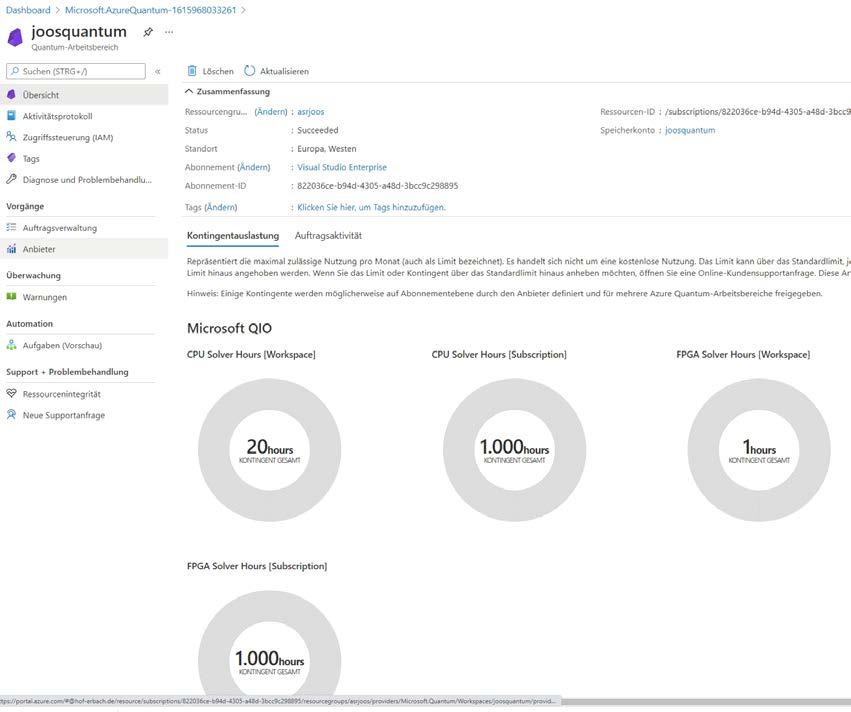Click the Automation section header
The height and width of the screenshot is (712, 851).
click(29, 323)
